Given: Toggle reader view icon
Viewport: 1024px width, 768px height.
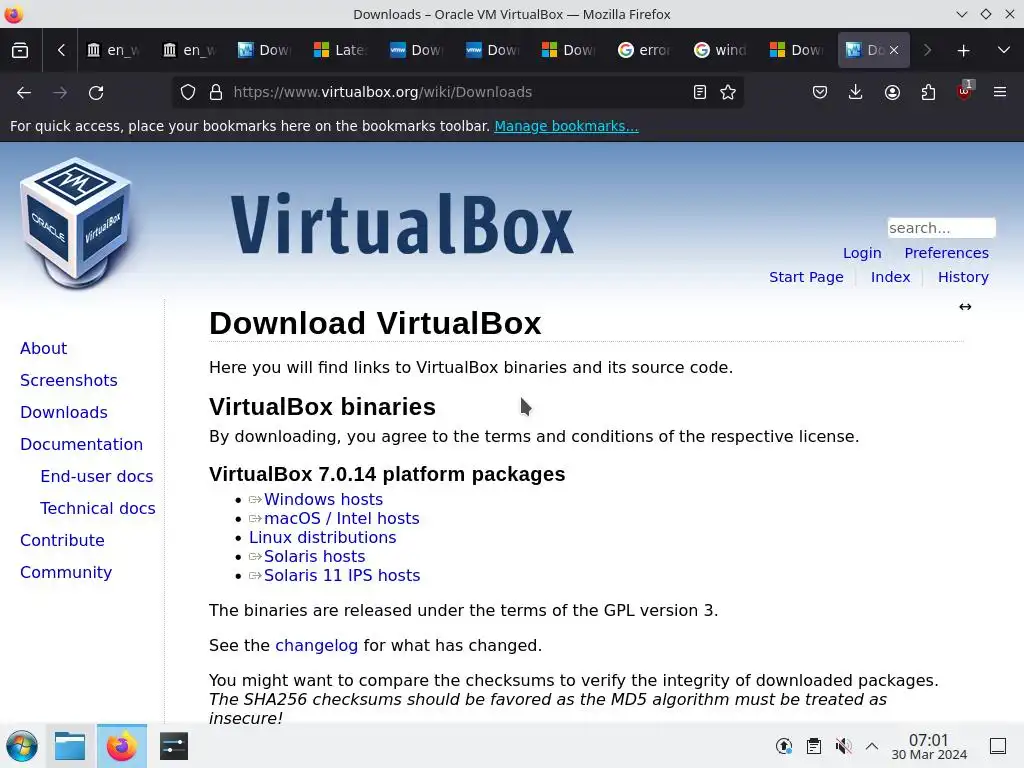Looking at the screenshot, I should click(x=700, y=93).
